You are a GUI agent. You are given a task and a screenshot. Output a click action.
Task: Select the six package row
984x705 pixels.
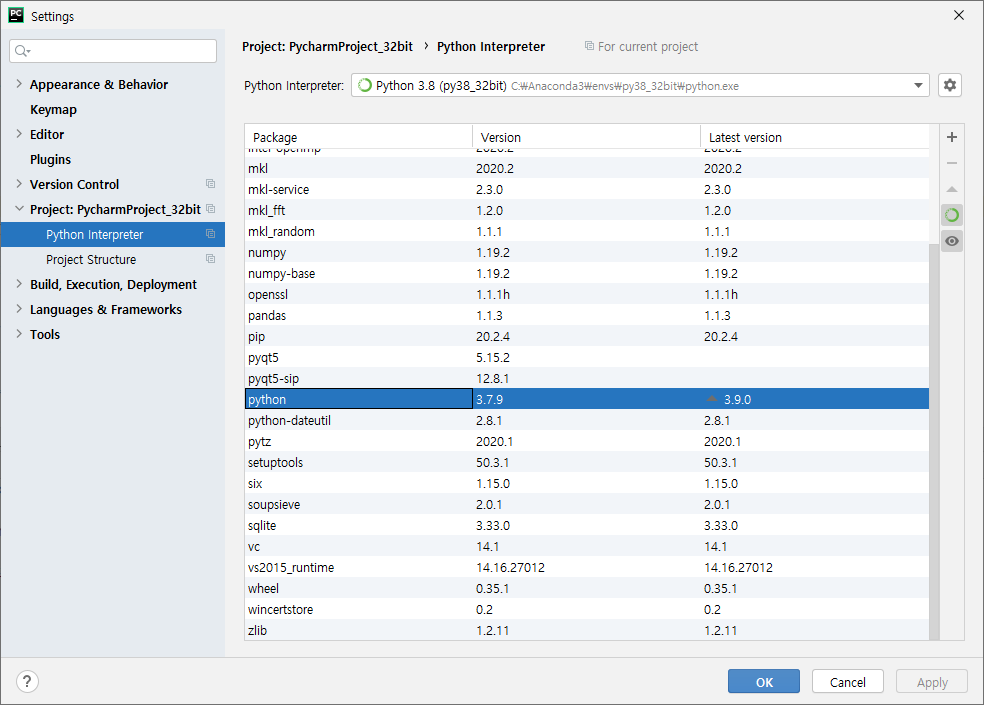587,483
